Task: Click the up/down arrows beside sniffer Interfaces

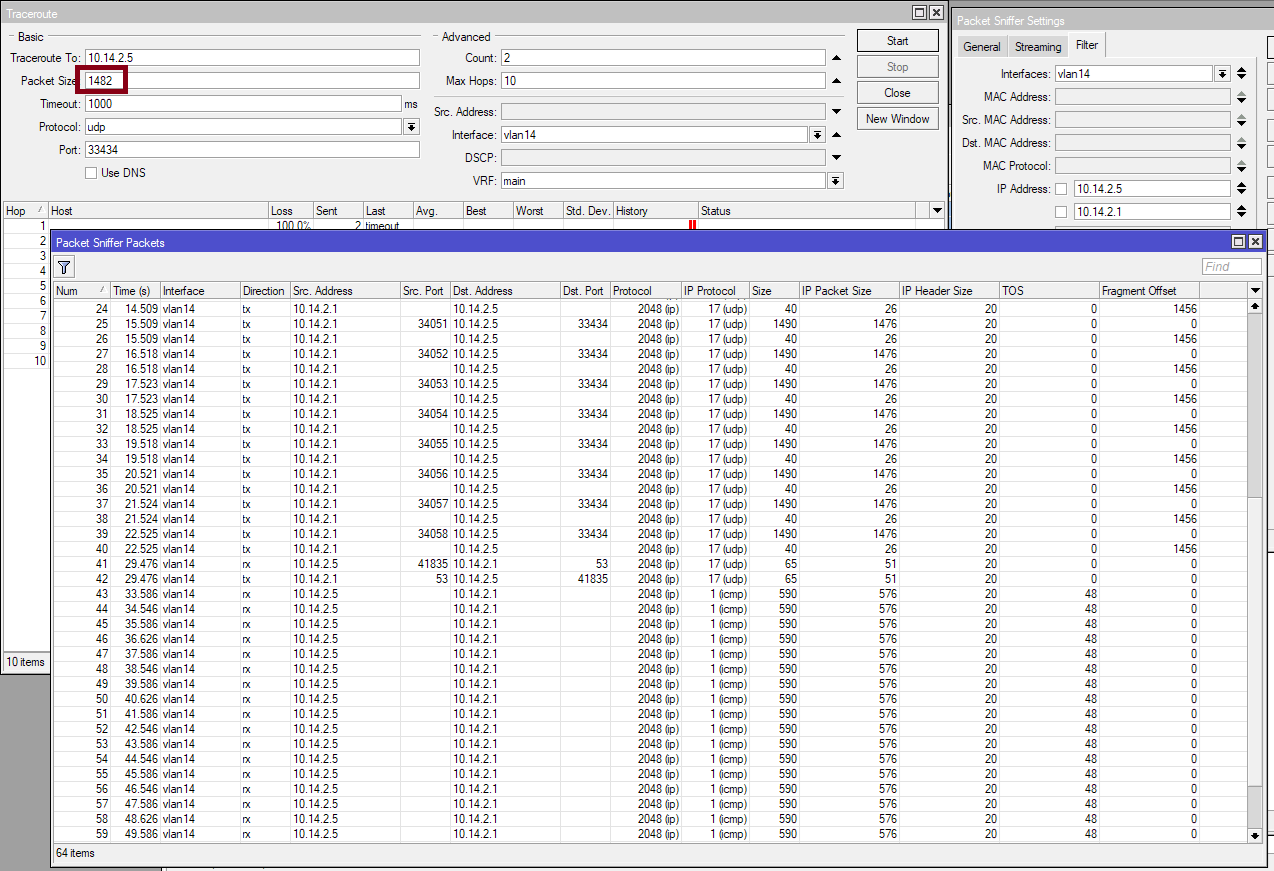Action: 1241,74
